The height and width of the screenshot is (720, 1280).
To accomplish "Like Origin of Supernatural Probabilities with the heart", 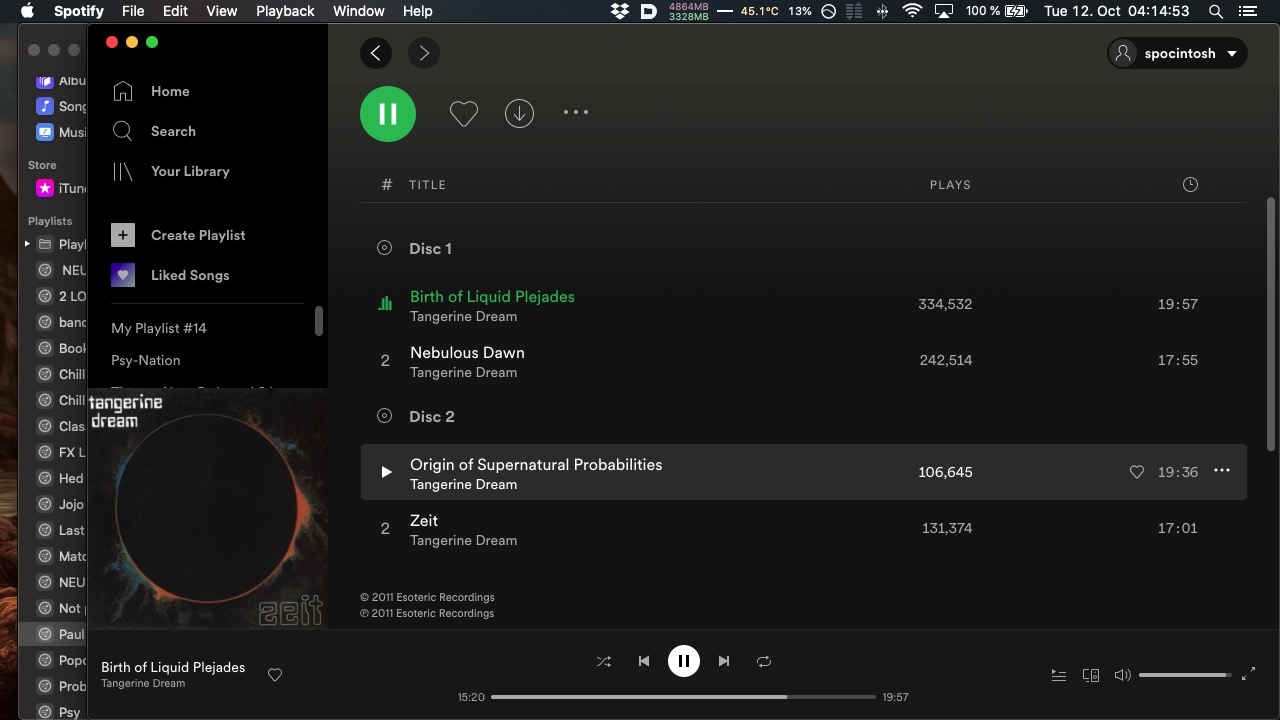I will (1137, 472).
